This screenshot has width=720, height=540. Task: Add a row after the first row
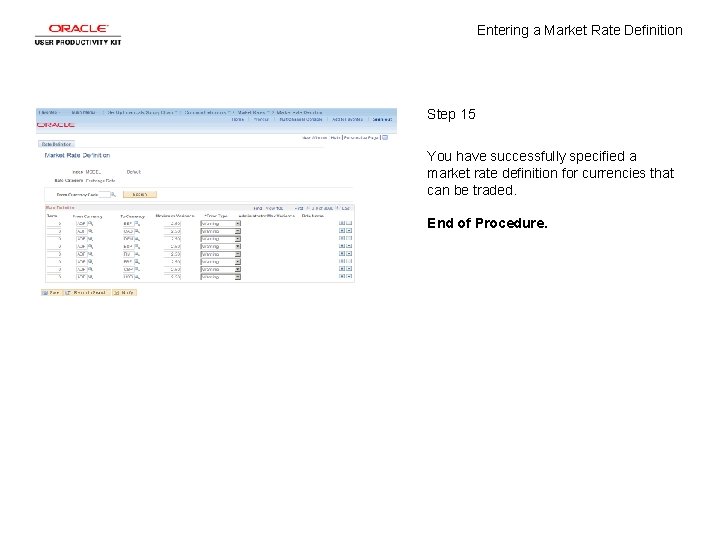click(x=342, y=223)
